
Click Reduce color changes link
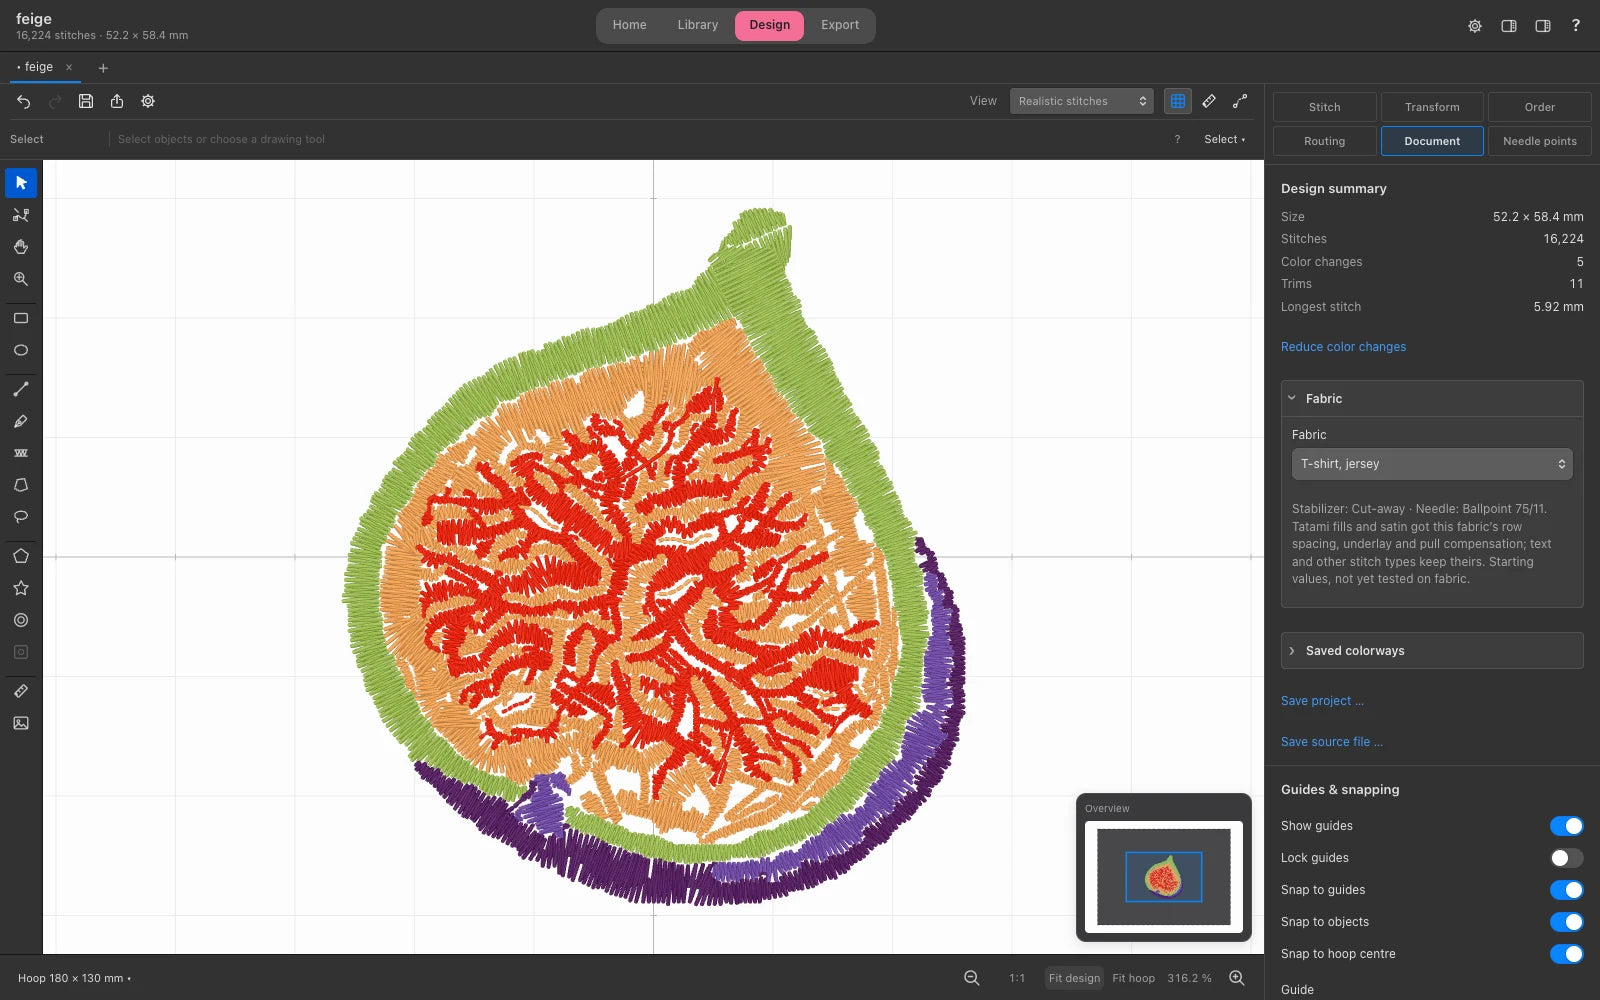[x=1343, y=347]
